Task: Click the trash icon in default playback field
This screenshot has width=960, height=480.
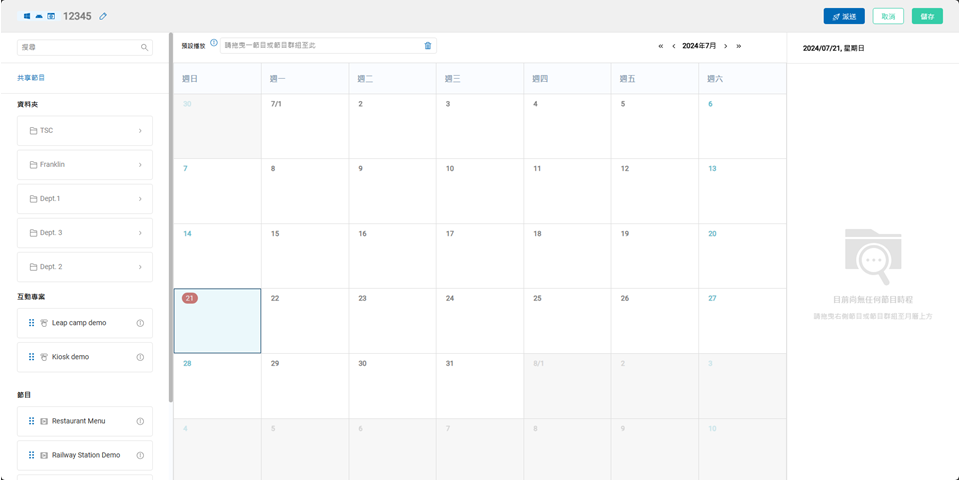Action: pyautogui.click(x=428, y=46)
